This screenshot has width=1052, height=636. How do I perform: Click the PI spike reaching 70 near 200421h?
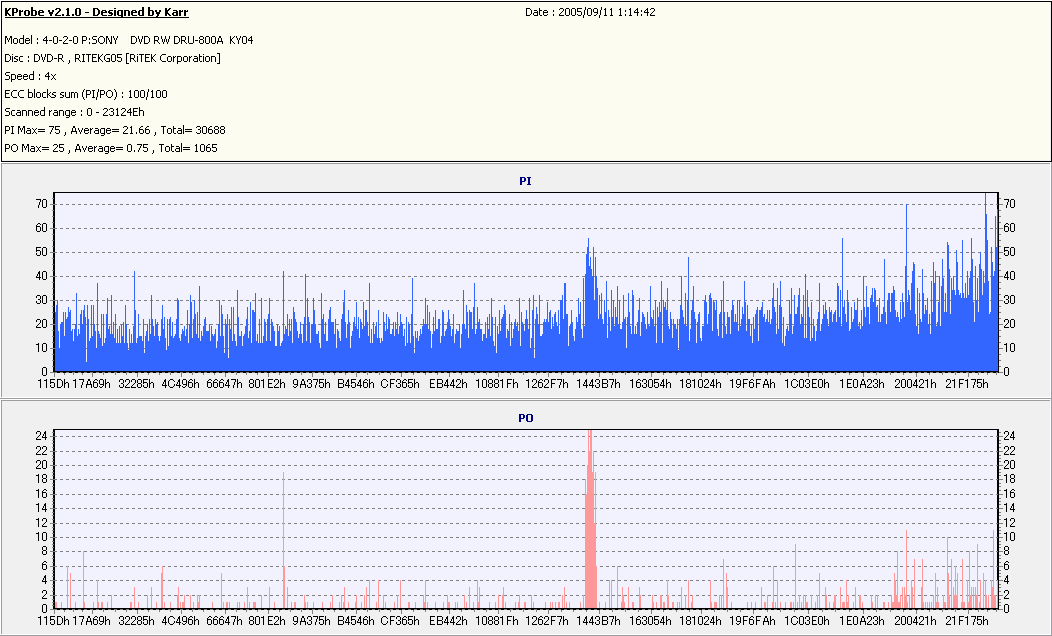pos(906,287)
